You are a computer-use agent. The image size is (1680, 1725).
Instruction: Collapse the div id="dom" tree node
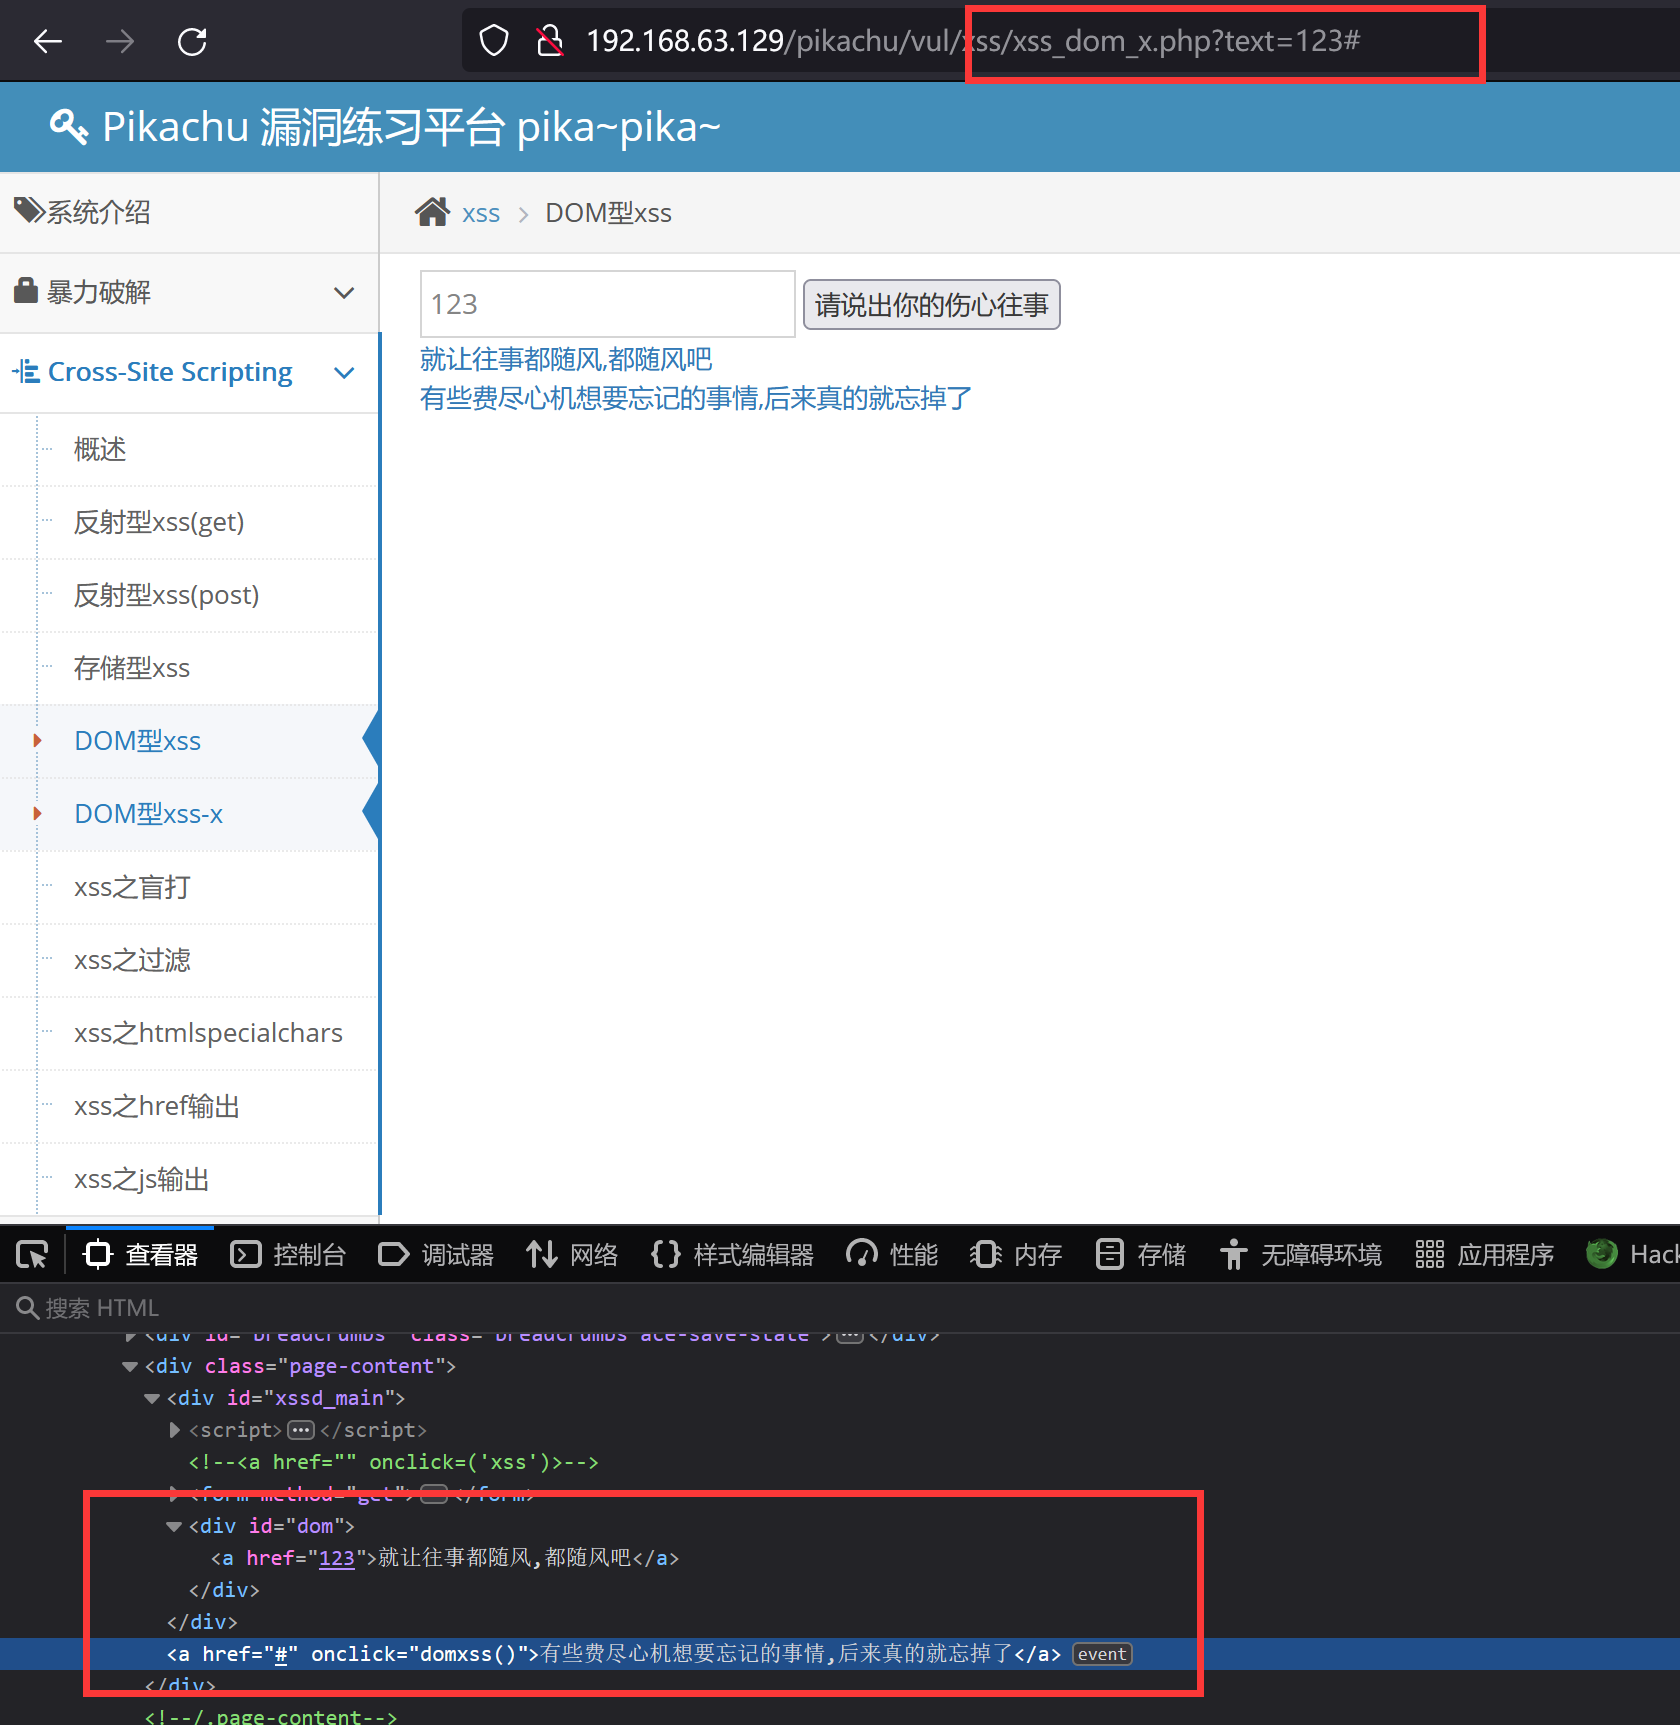[174, 1526]
